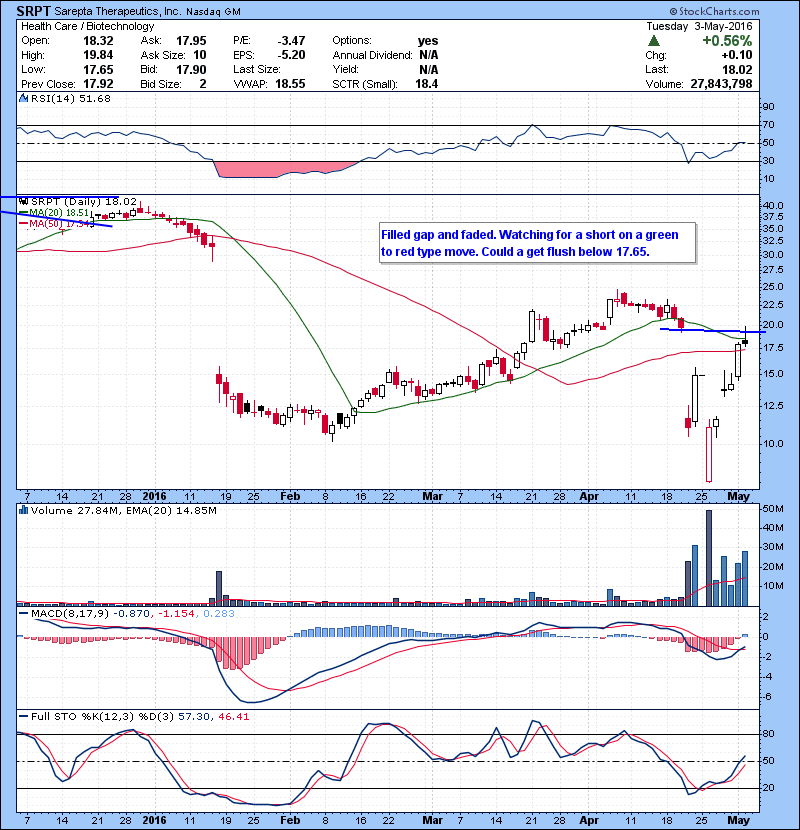Click the Yield label
This screenshot has width=800, height=830.
[345, 69]
